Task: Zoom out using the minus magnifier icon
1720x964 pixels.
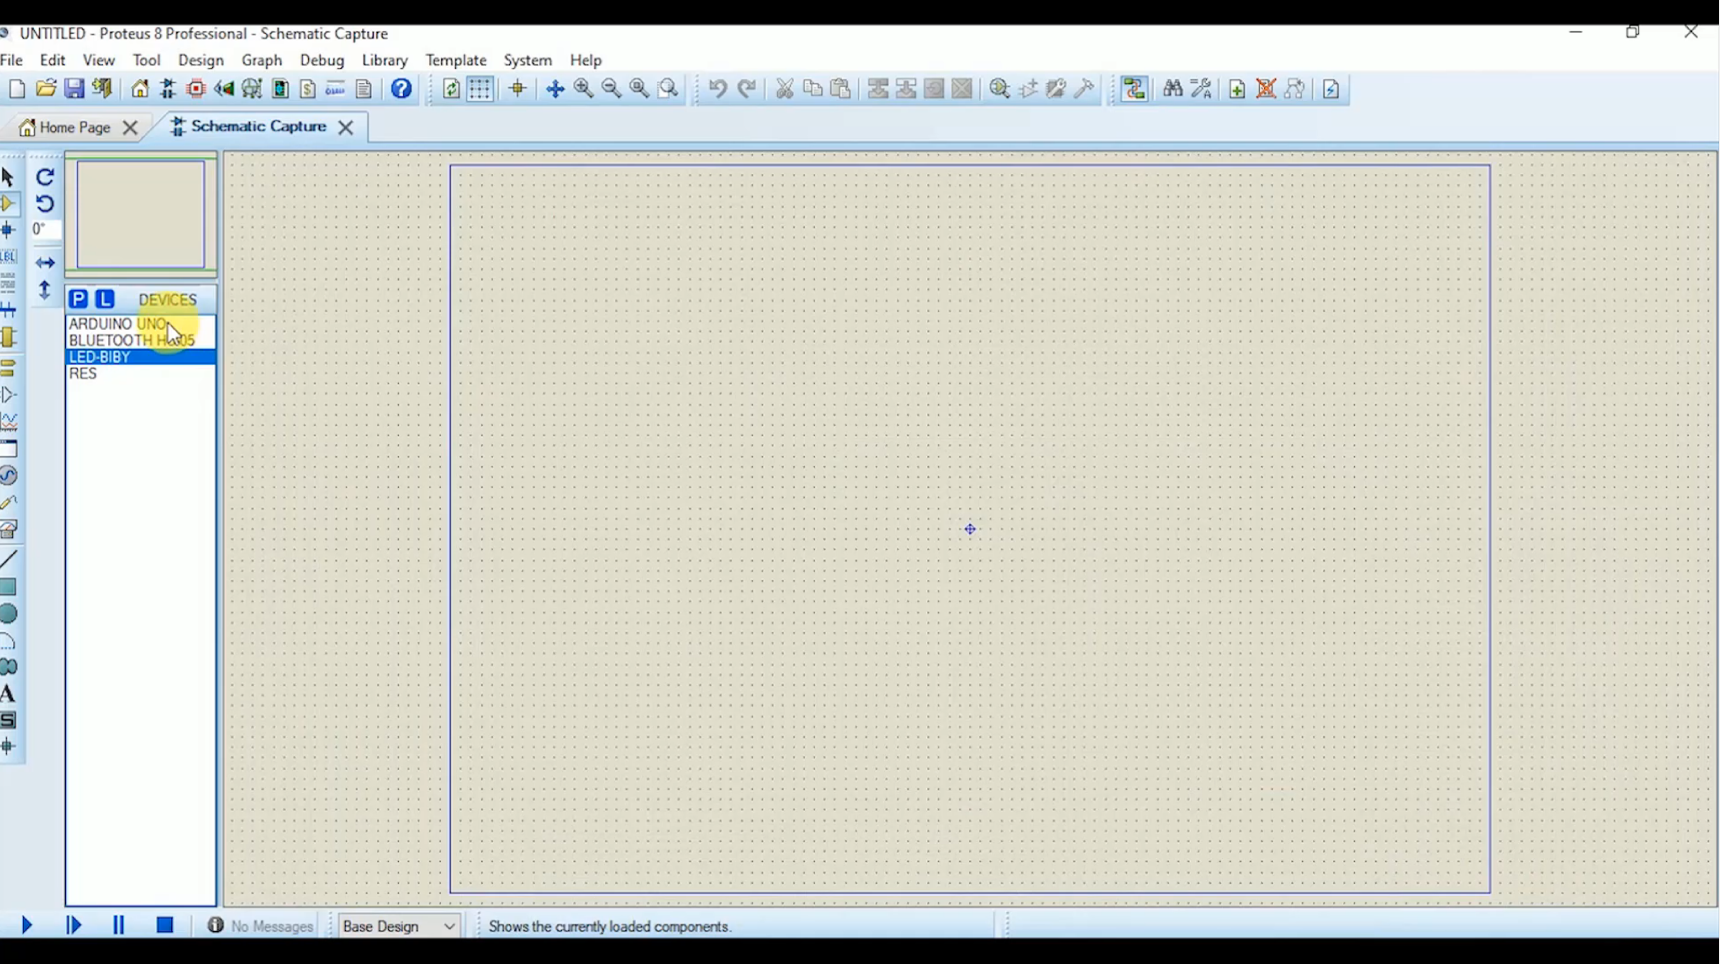Action: click(x=612, y=89)
